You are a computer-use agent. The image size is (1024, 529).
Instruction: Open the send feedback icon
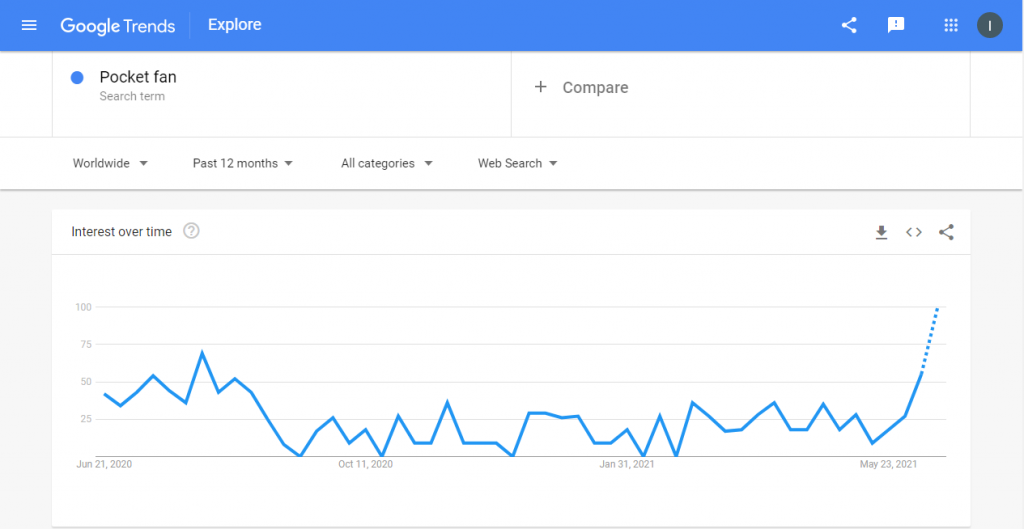896,25
